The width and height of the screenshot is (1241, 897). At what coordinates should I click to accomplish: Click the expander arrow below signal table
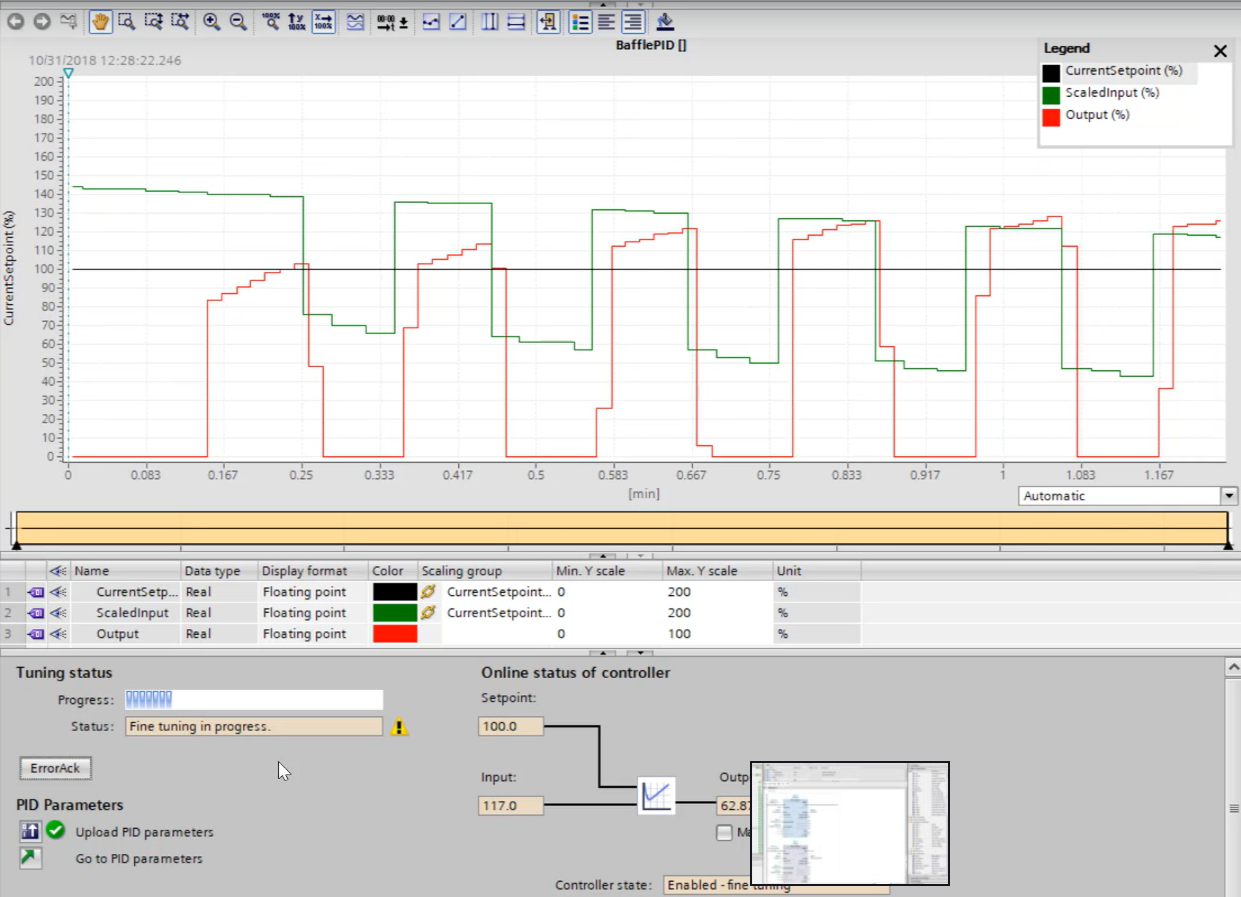pos(604,652)
